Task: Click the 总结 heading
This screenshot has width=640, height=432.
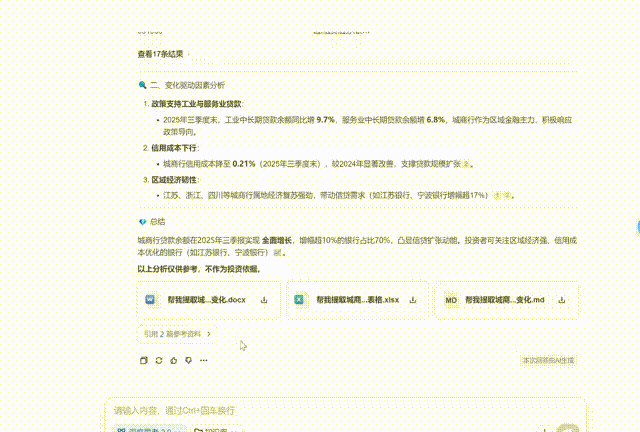Action: [158, 222]
